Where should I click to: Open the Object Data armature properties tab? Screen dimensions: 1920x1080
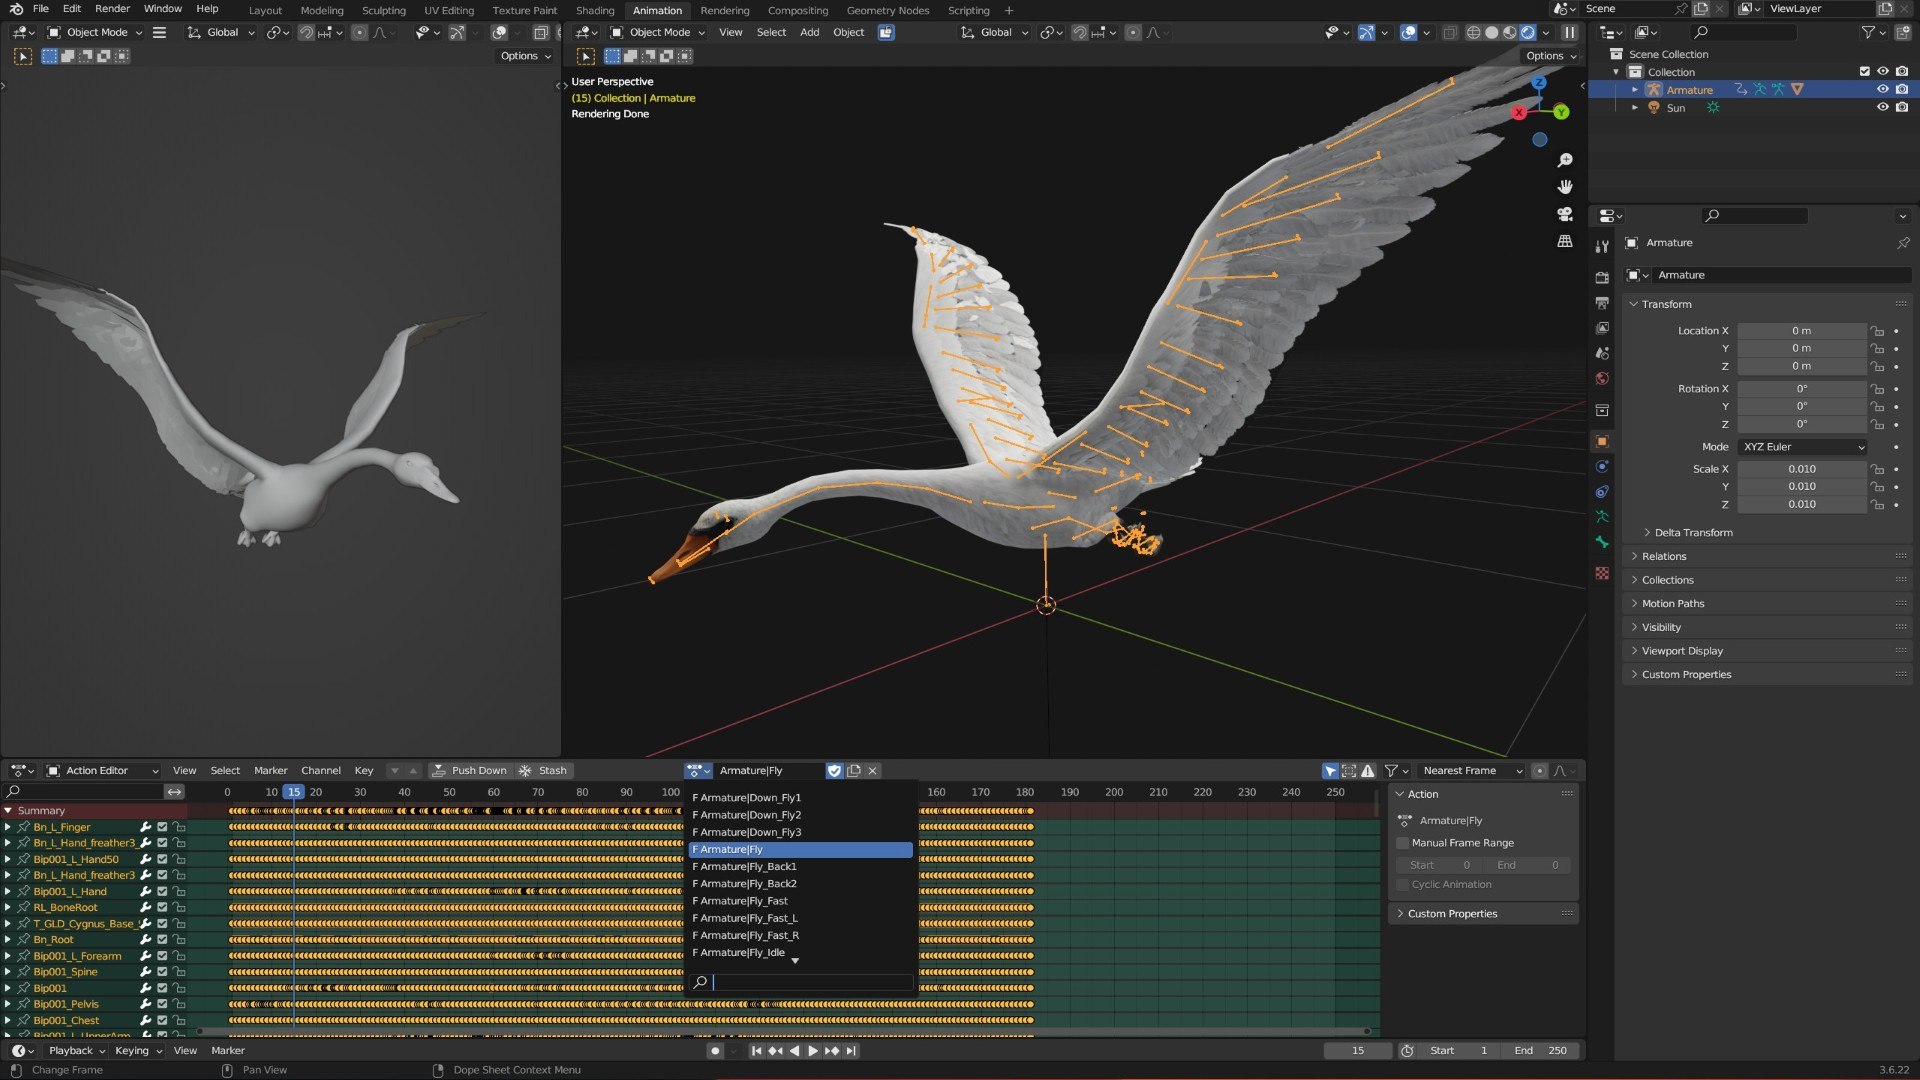1602,516
